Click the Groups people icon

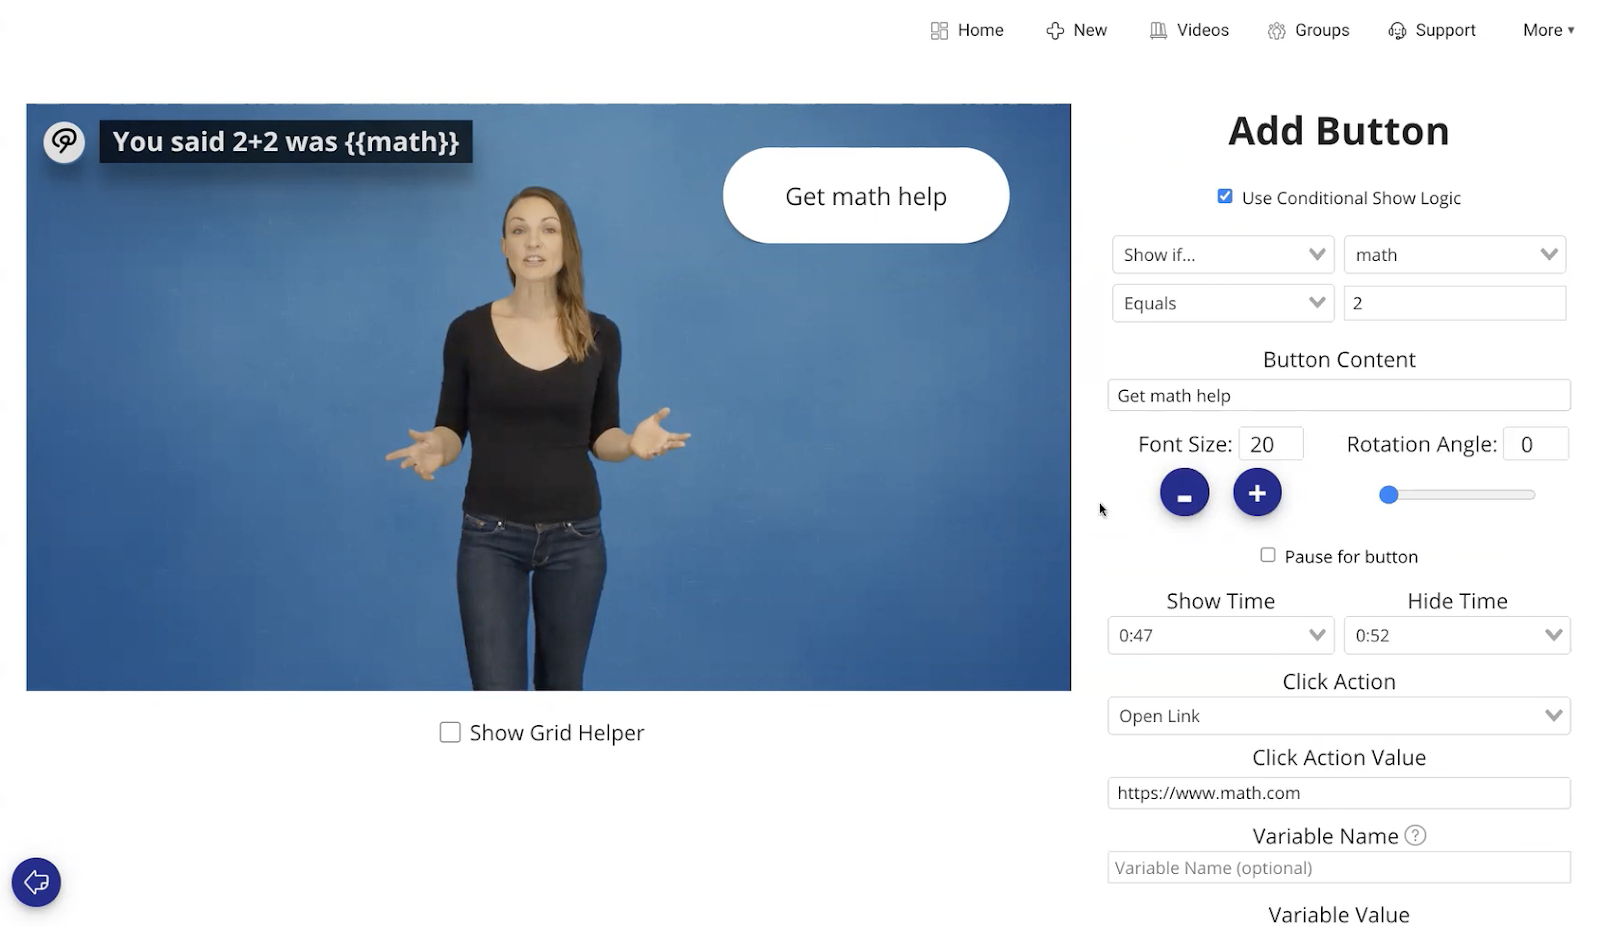(x=1276, y=31)
